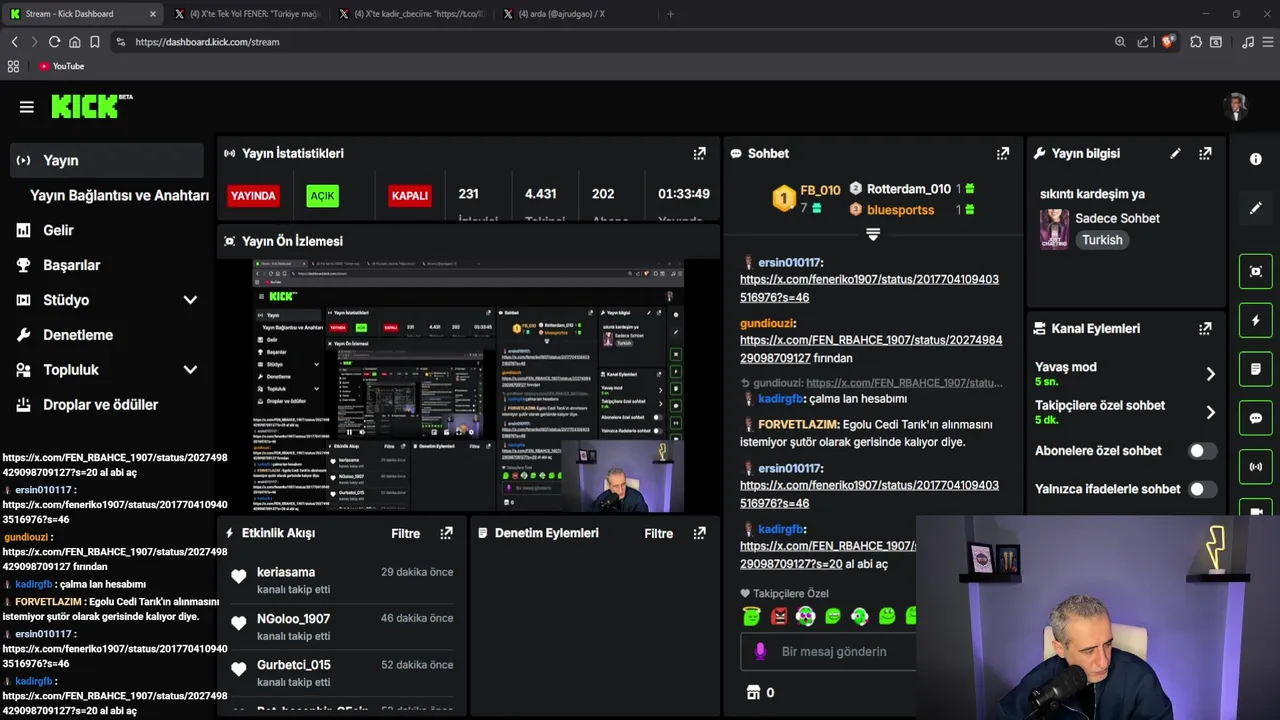
Task: Toggle Abonelere özel sohbet switch
Action: pyautogui.click(x=1202, y=451)
